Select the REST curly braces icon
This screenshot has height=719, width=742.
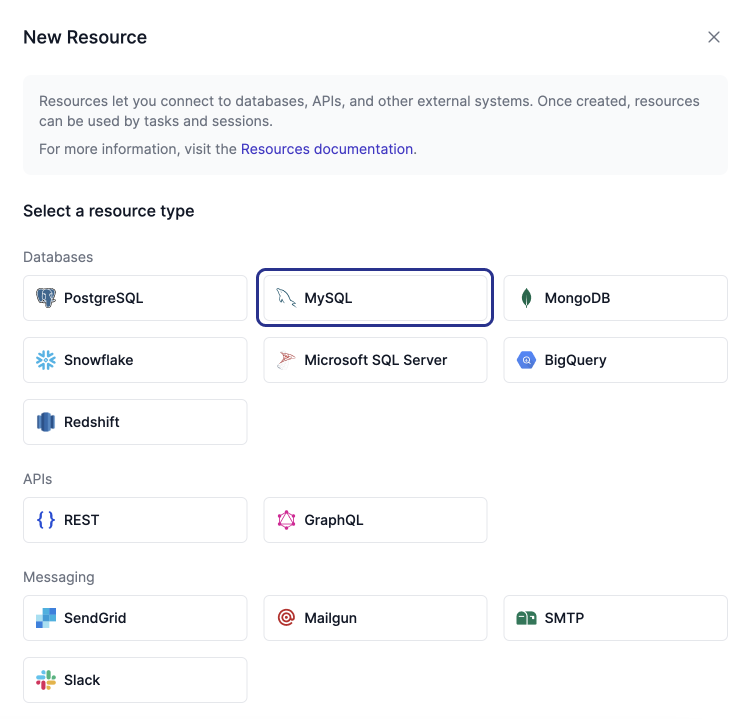[46, 520]
